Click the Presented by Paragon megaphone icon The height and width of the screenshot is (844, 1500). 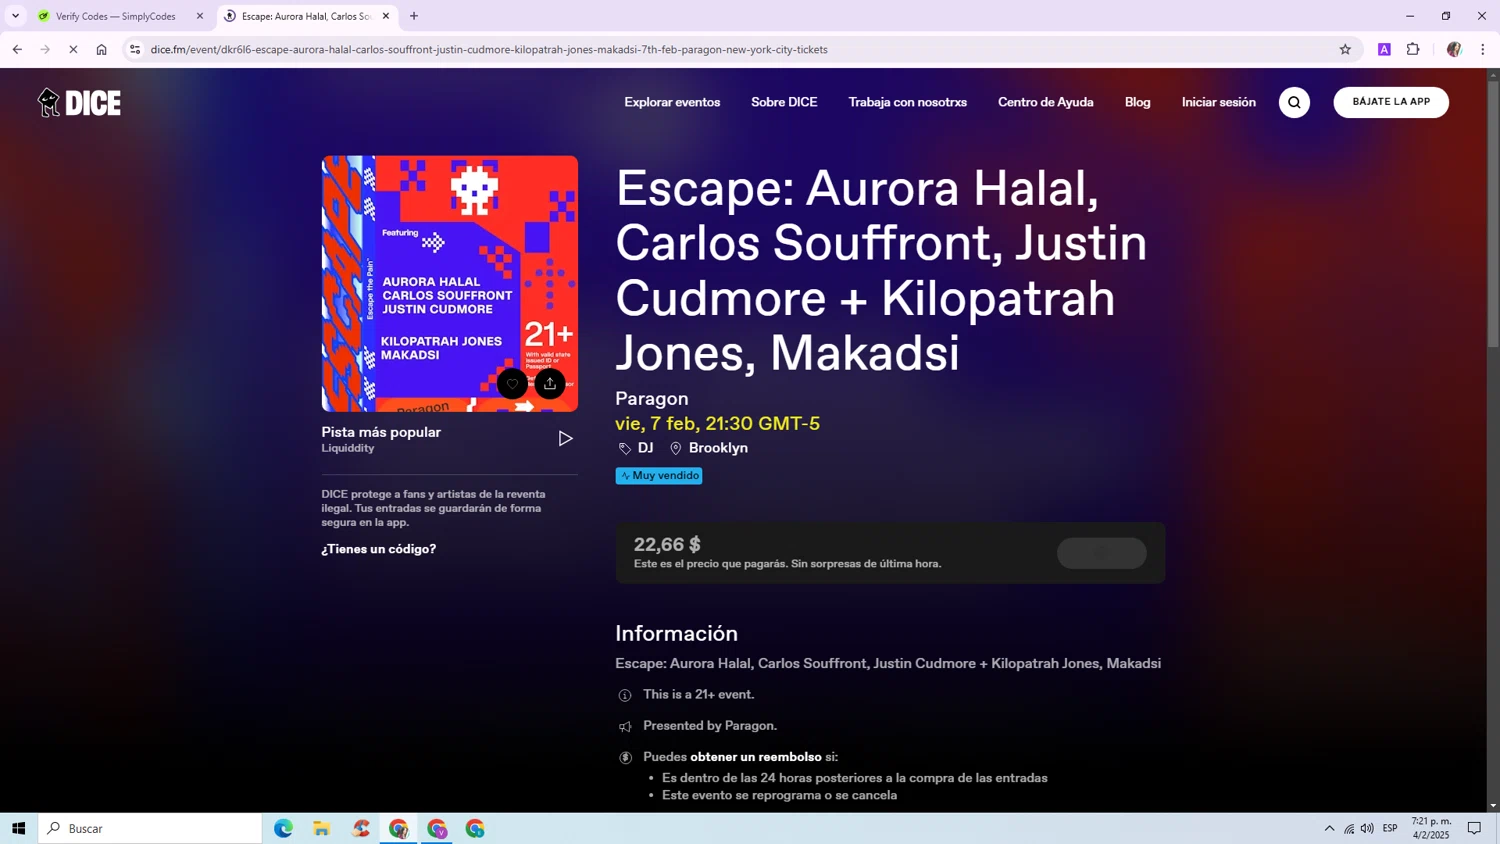pyautogui.click(x=625, y=727)
